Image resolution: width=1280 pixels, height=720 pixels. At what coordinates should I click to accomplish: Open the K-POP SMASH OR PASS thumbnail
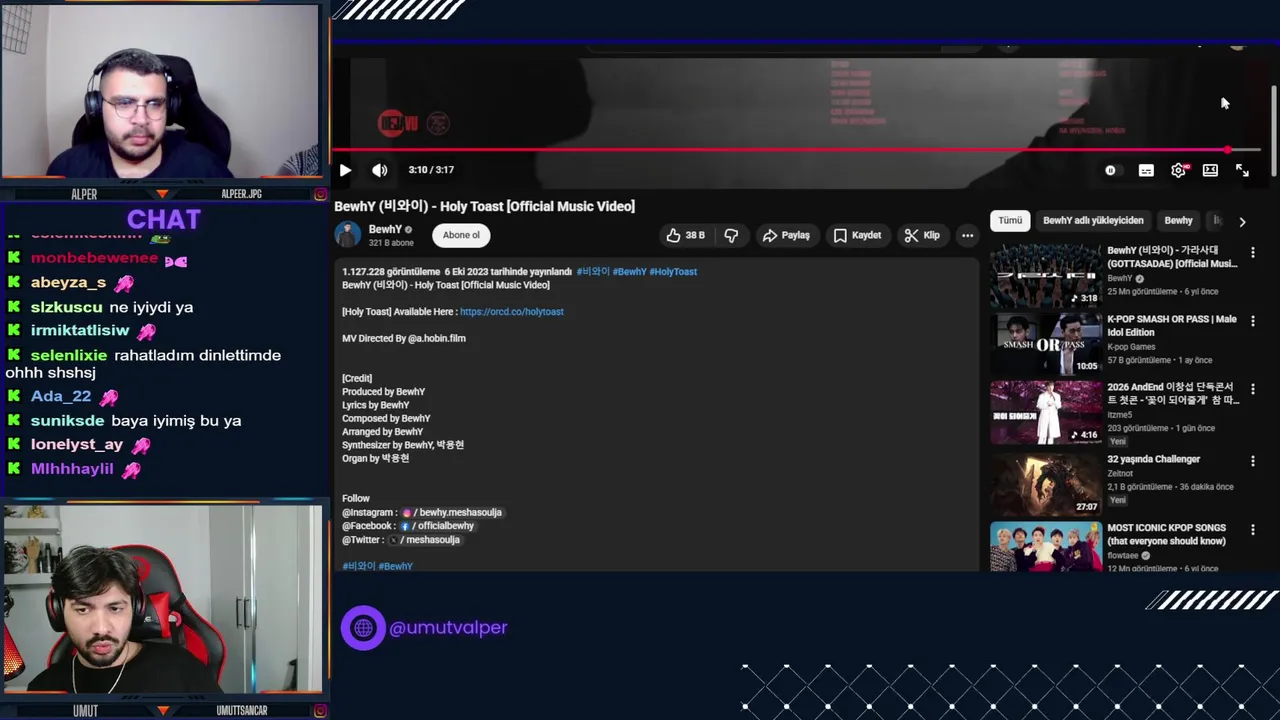coord(1046,344)
